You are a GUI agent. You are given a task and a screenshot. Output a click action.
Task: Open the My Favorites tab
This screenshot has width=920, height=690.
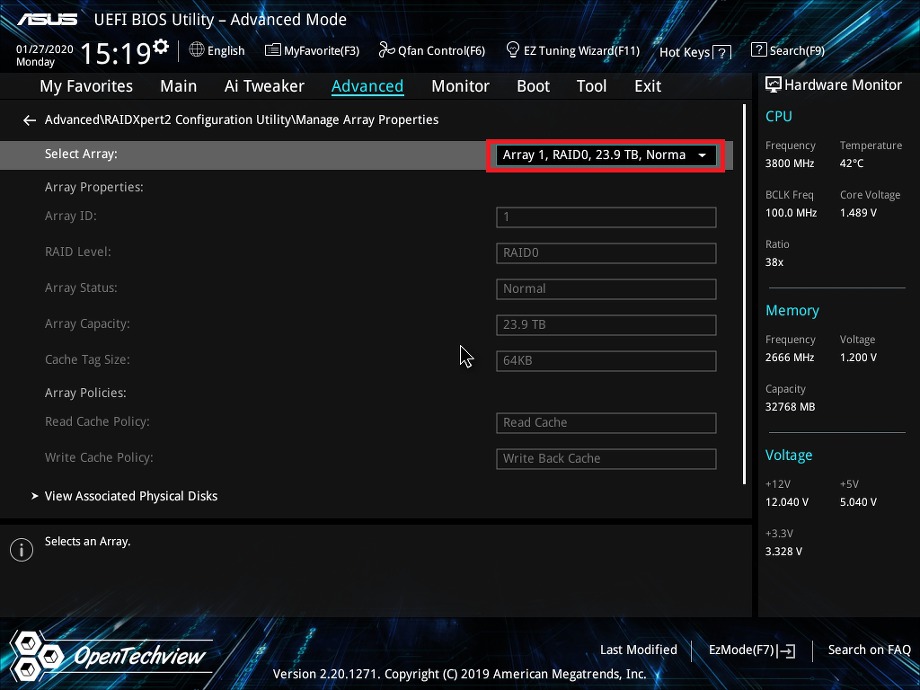tap(86, 86)
